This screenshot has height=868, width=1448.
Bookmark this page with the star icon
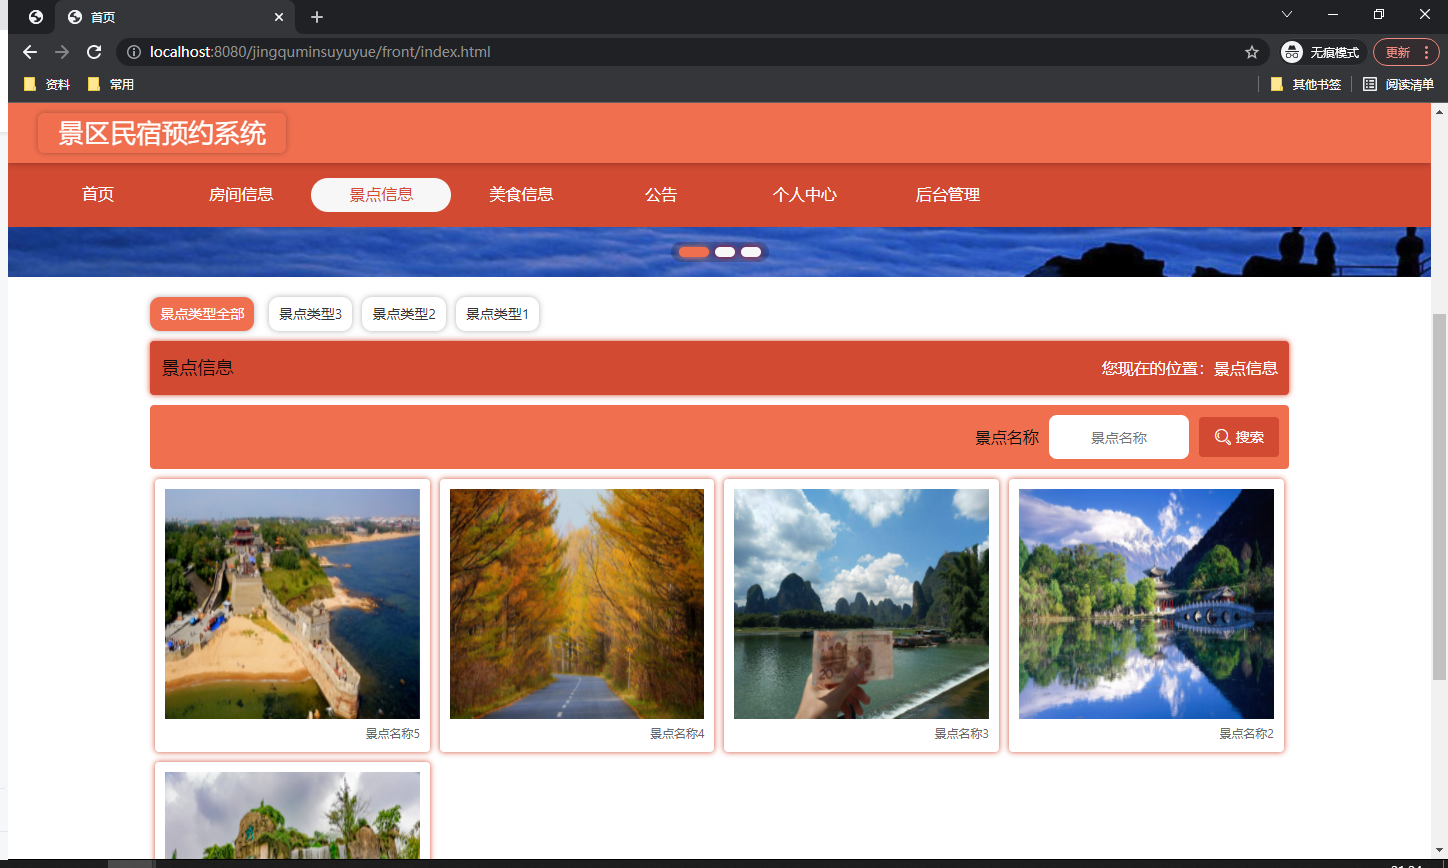click(x=1251, y=52)
